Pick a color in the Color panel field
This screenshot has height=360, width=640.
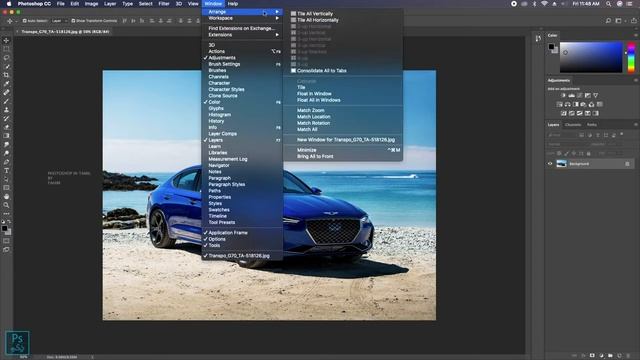(x=591, y=58)
